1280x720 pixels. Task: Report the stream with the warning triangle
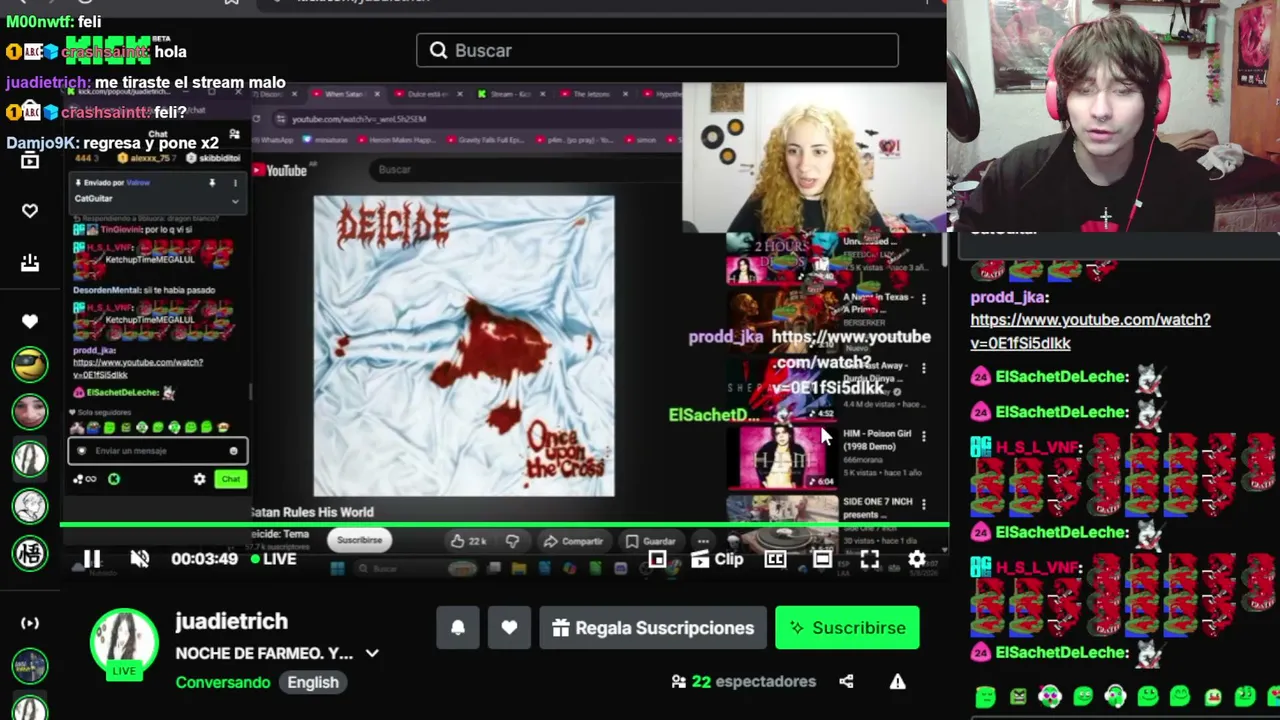897,682
